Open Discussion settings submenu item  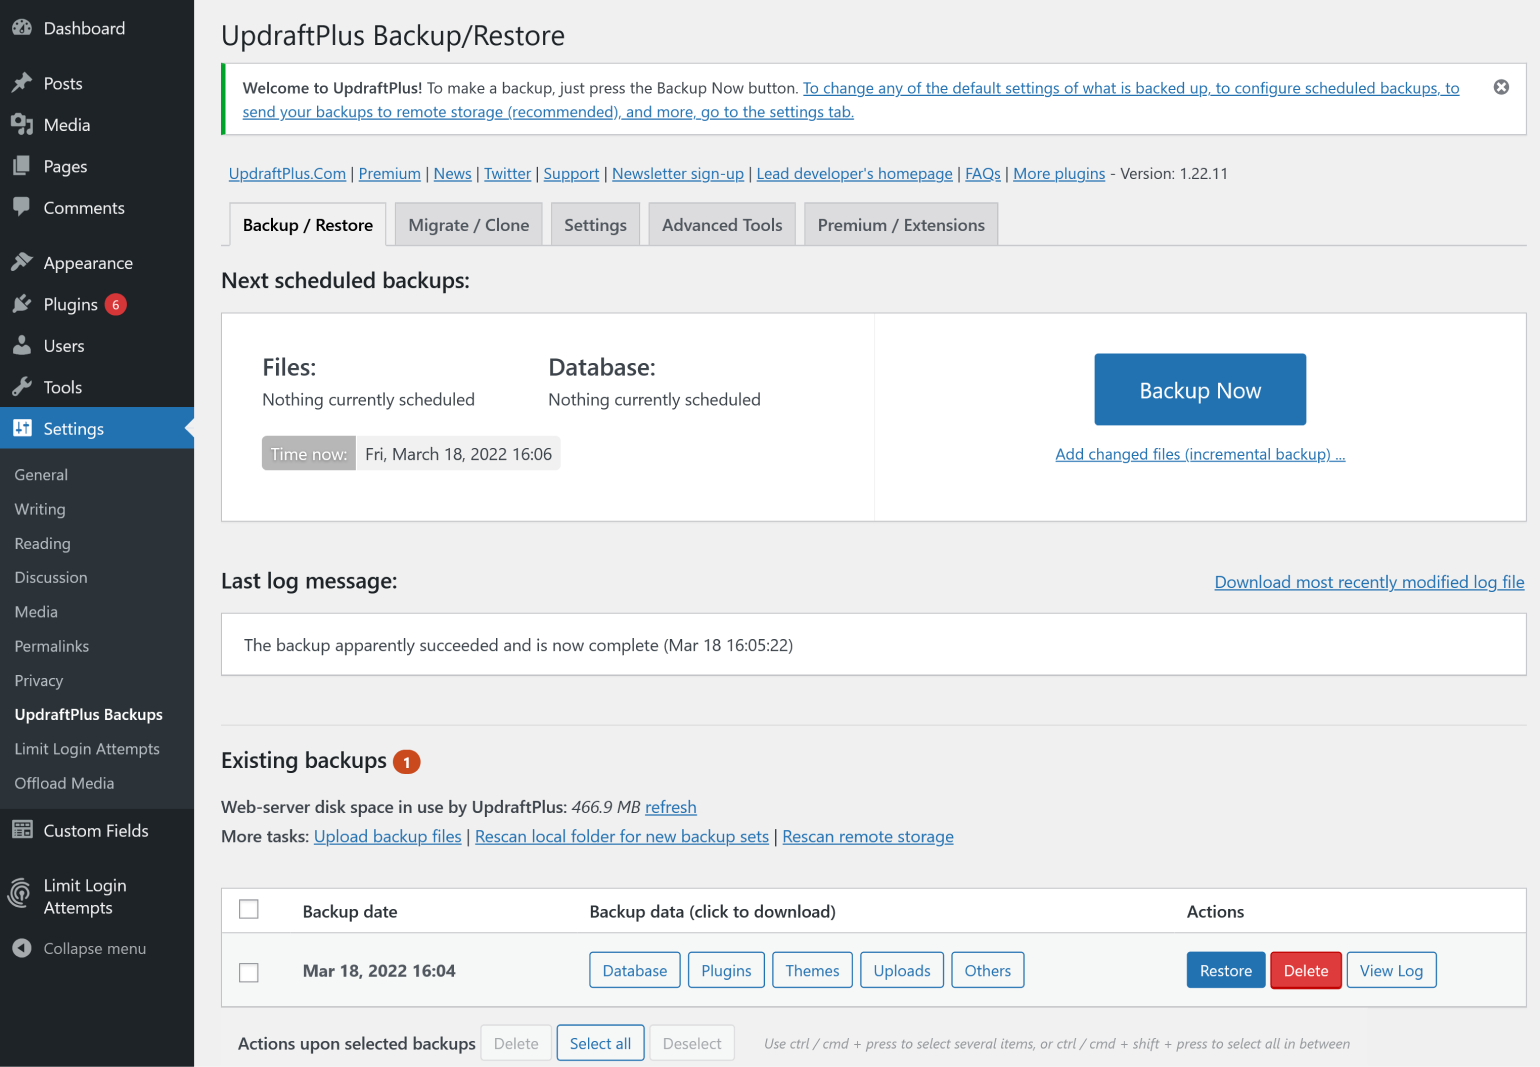tap(51, 577)
